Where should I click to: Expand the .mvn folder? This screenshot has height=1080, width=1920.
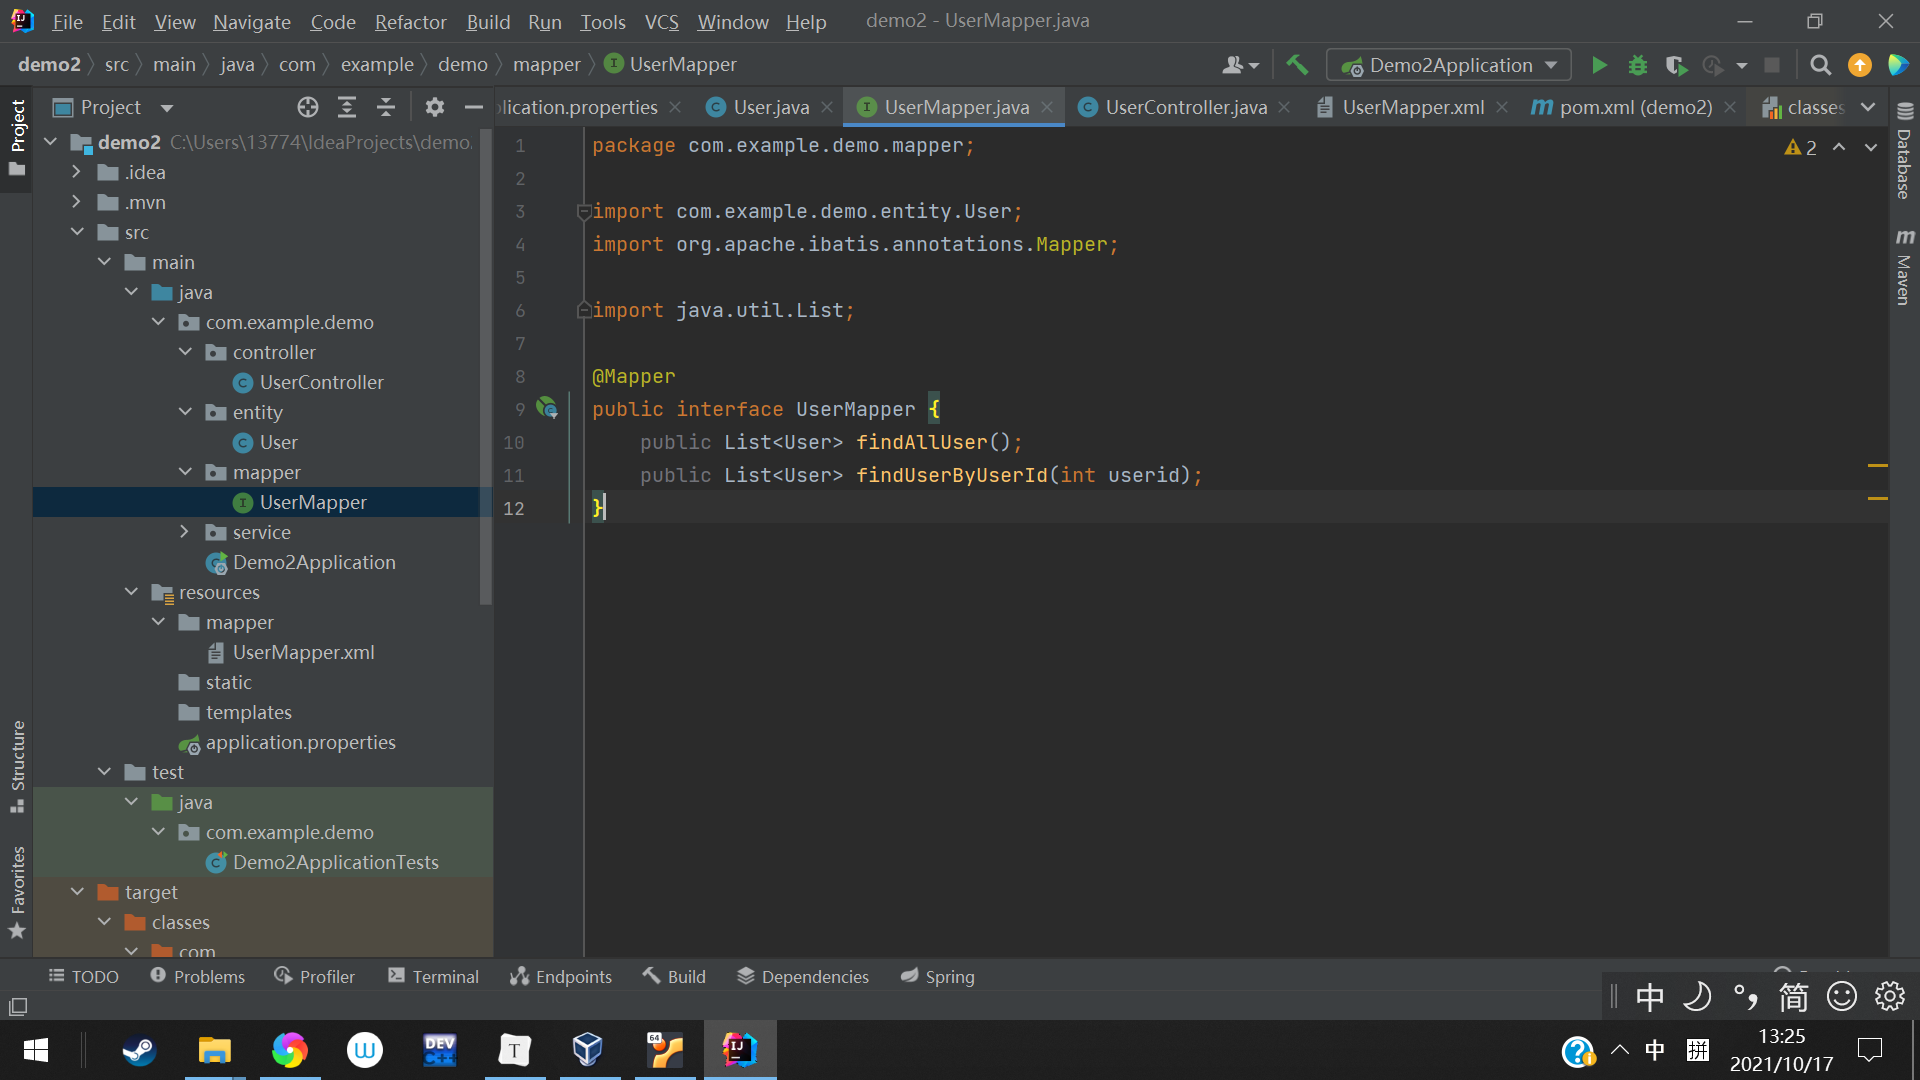click(77, 202)
